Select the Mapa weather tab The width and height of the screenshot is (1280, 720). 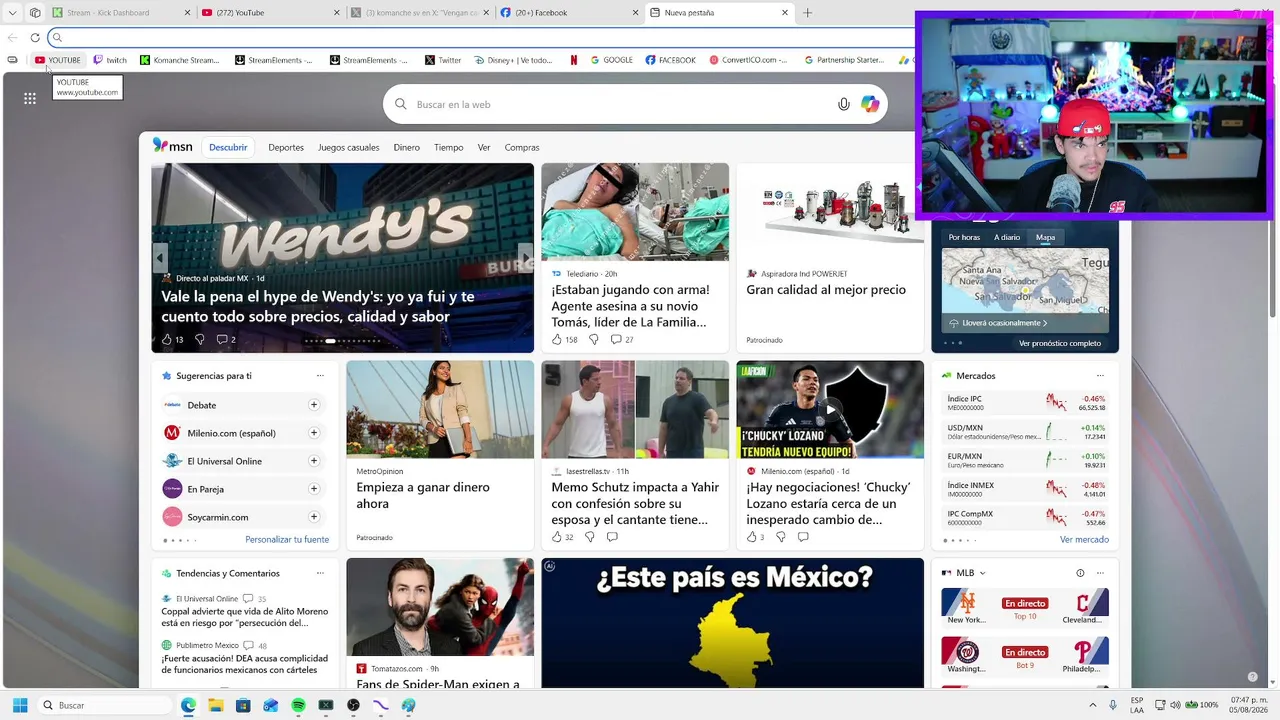click(1045, 237)
